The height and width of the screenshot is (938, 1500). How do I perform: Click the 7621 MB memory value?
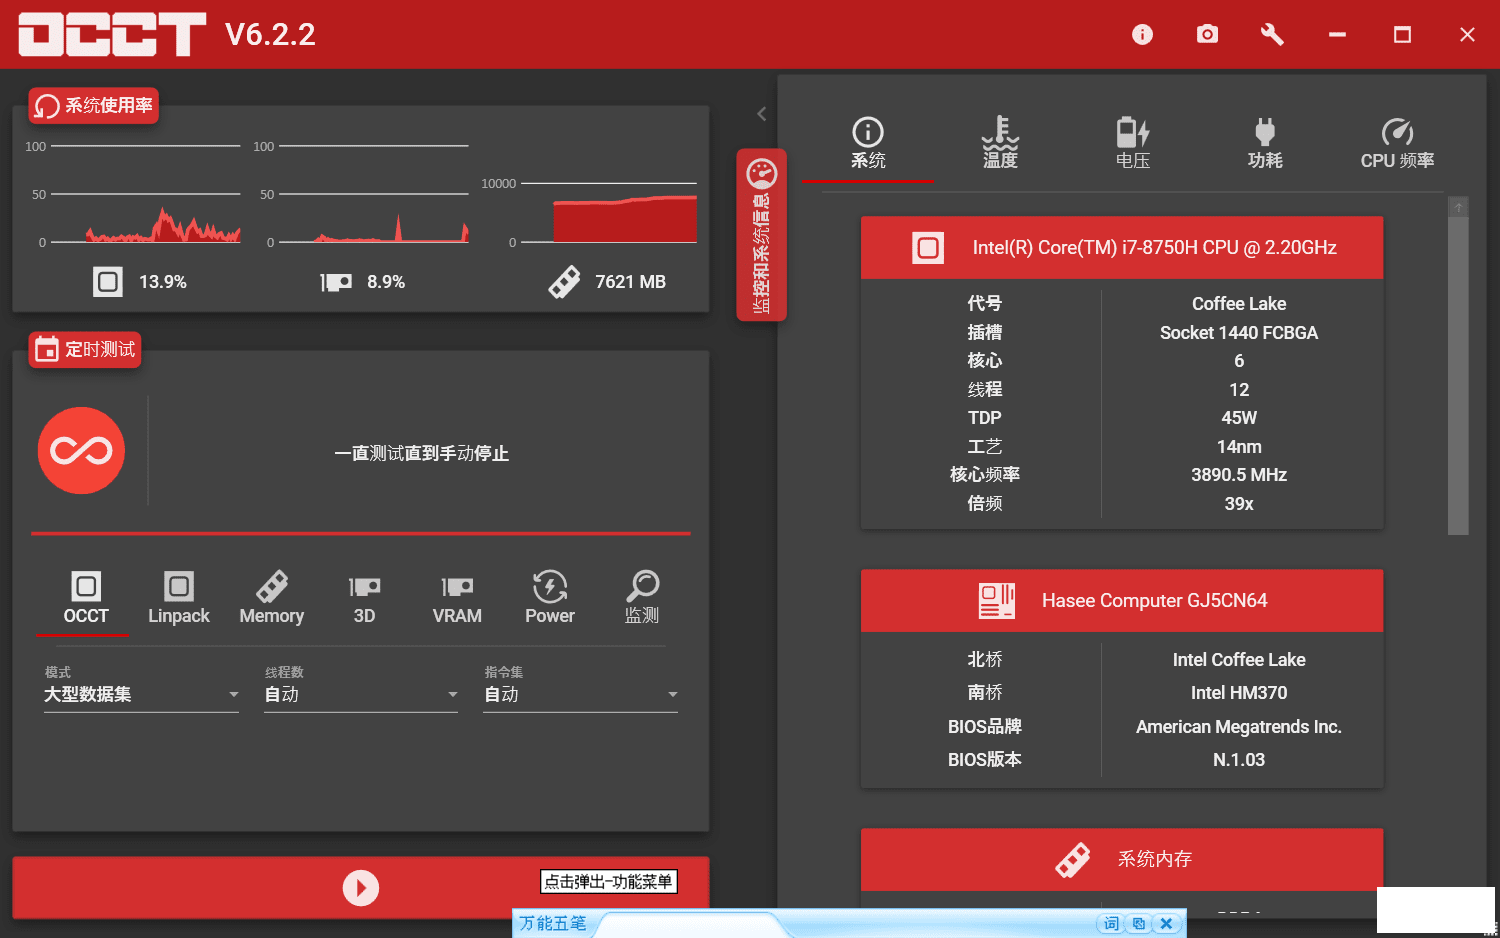click(630, 282)
